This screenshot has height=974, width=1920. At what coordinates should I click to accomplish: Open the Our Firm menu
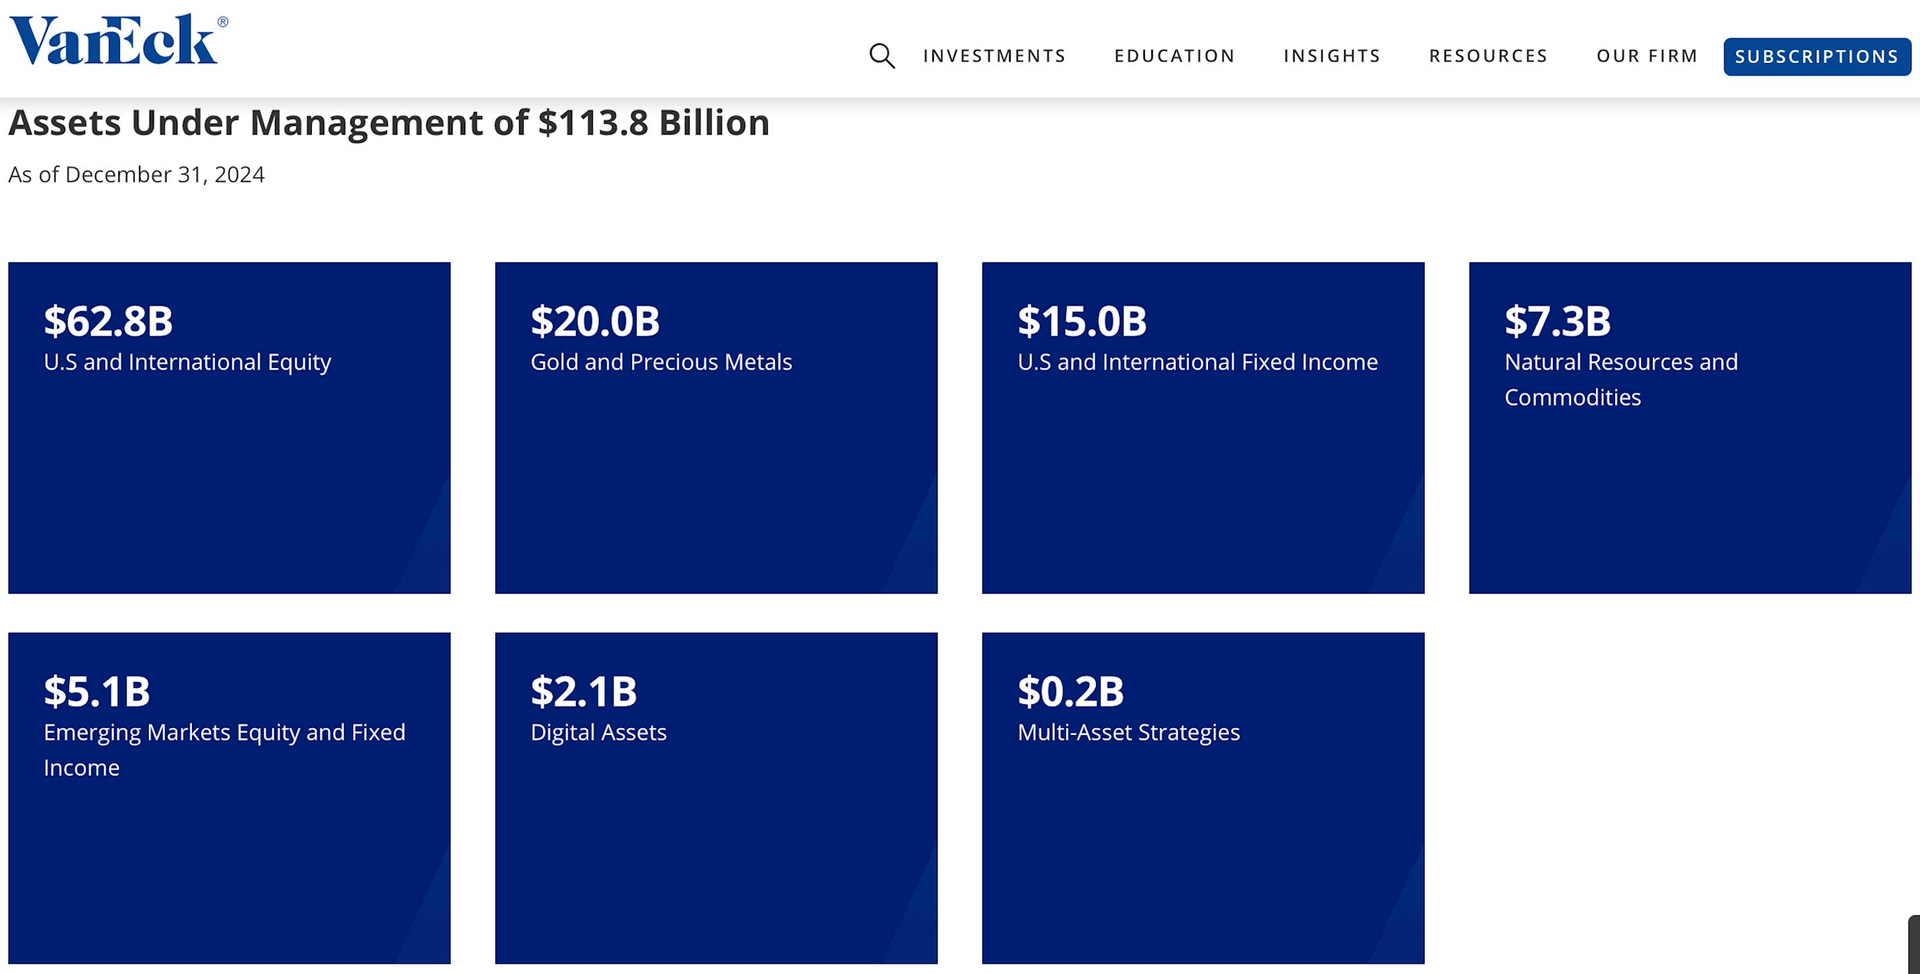[x=1647, y=56]
